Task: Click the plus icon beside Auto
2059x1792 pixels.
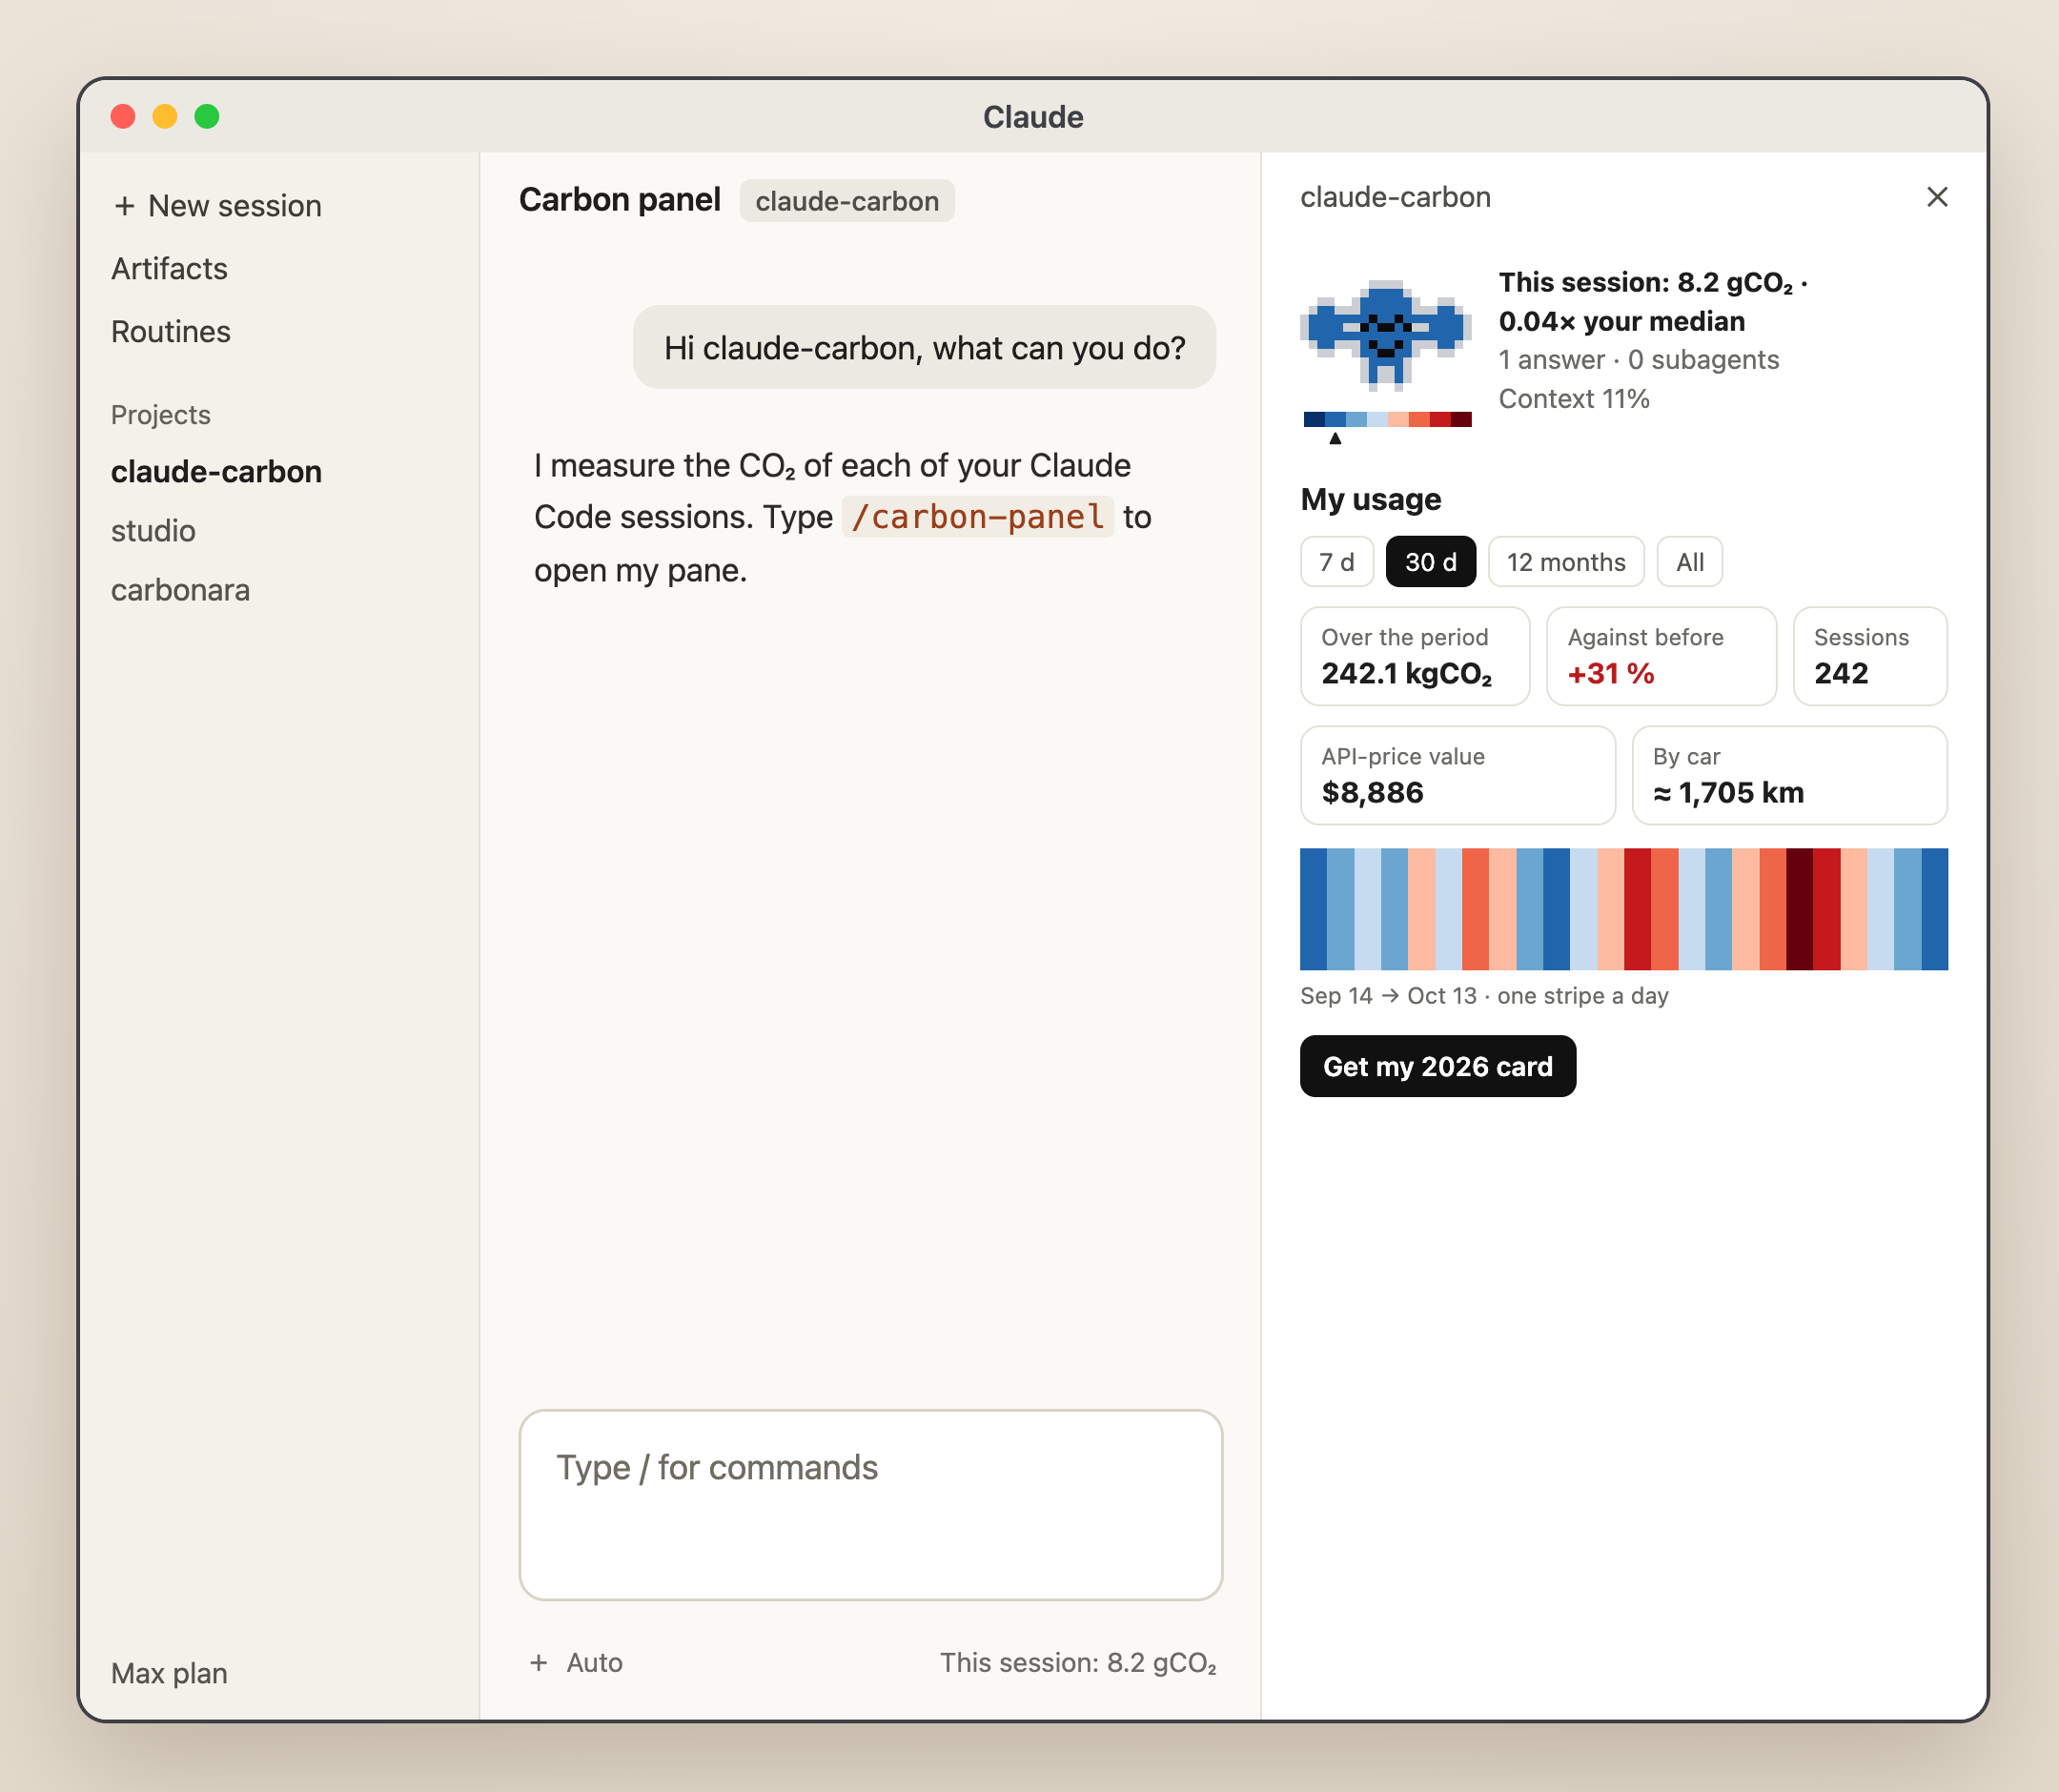Action: 538,1662
